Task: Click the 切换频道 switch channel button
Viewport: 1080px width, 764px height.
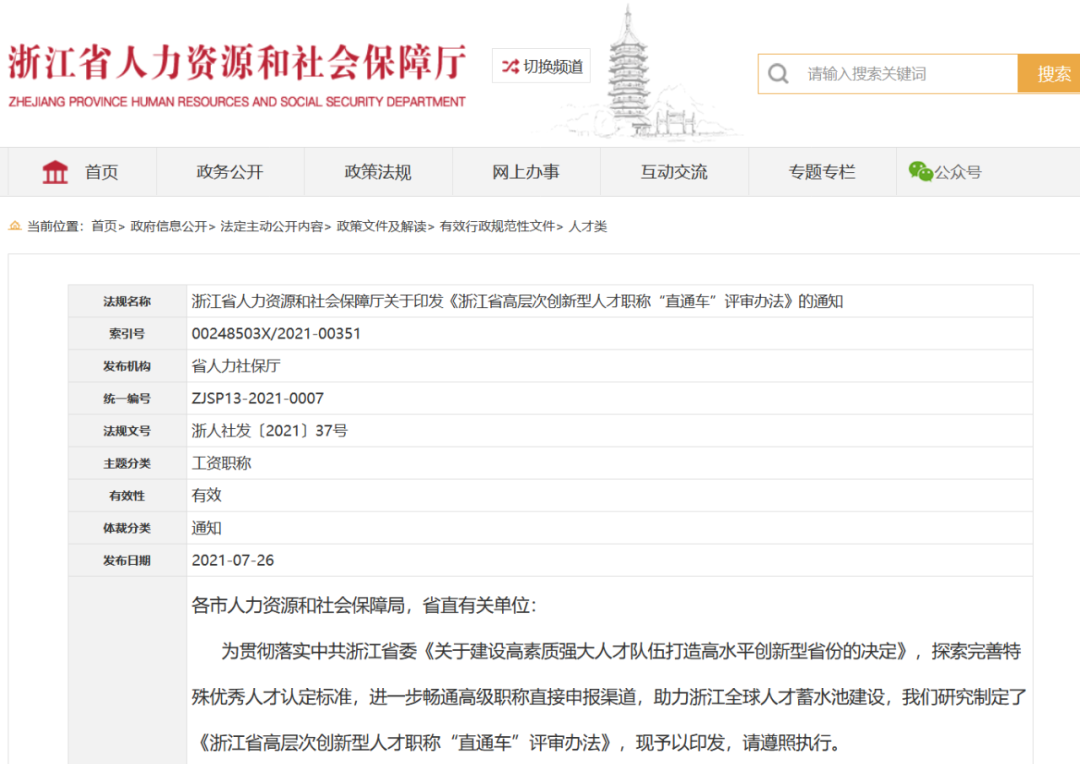Action: (x=541, y=66)
